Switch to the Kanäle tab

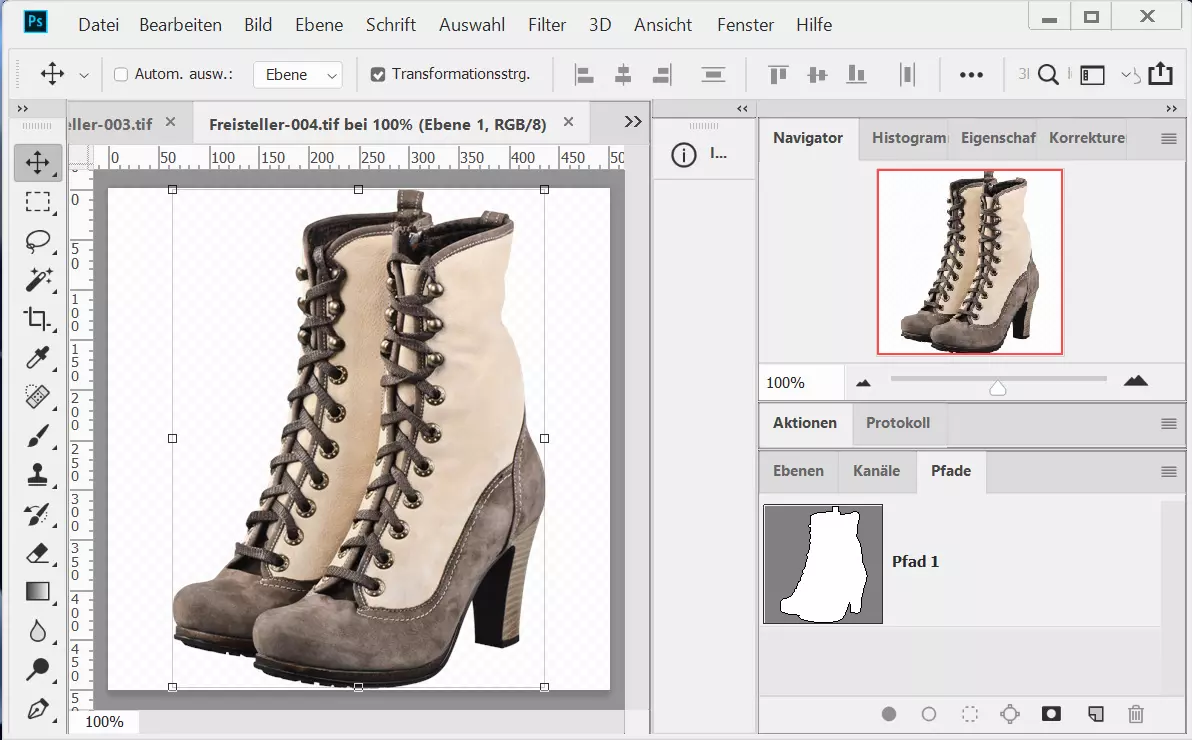point(877,471)
